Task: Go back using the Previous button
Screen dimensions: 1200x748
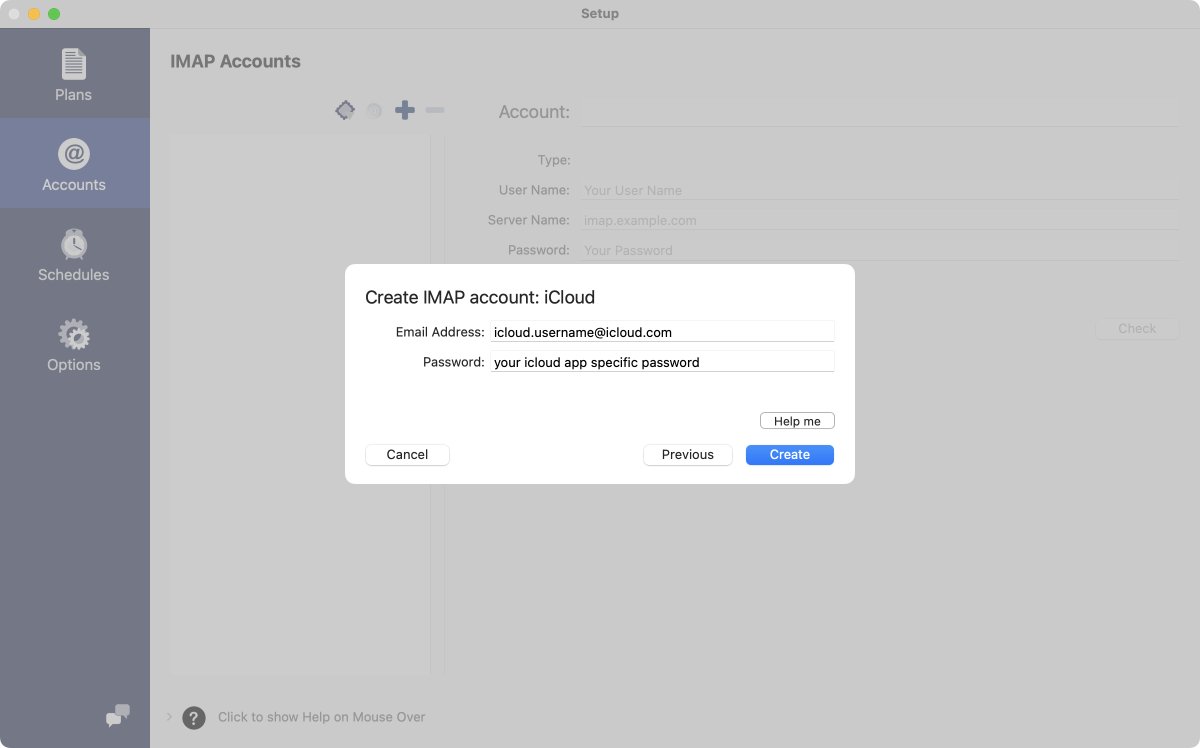Action: (x=688, y=455)
